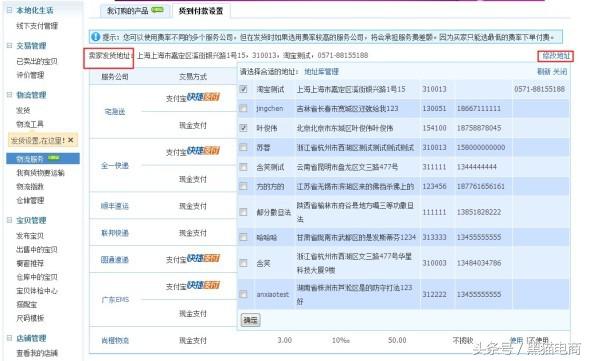590x361 pixels.
Task: Collapse the 本地化生活 sidebar section
Action: [9, 10]
